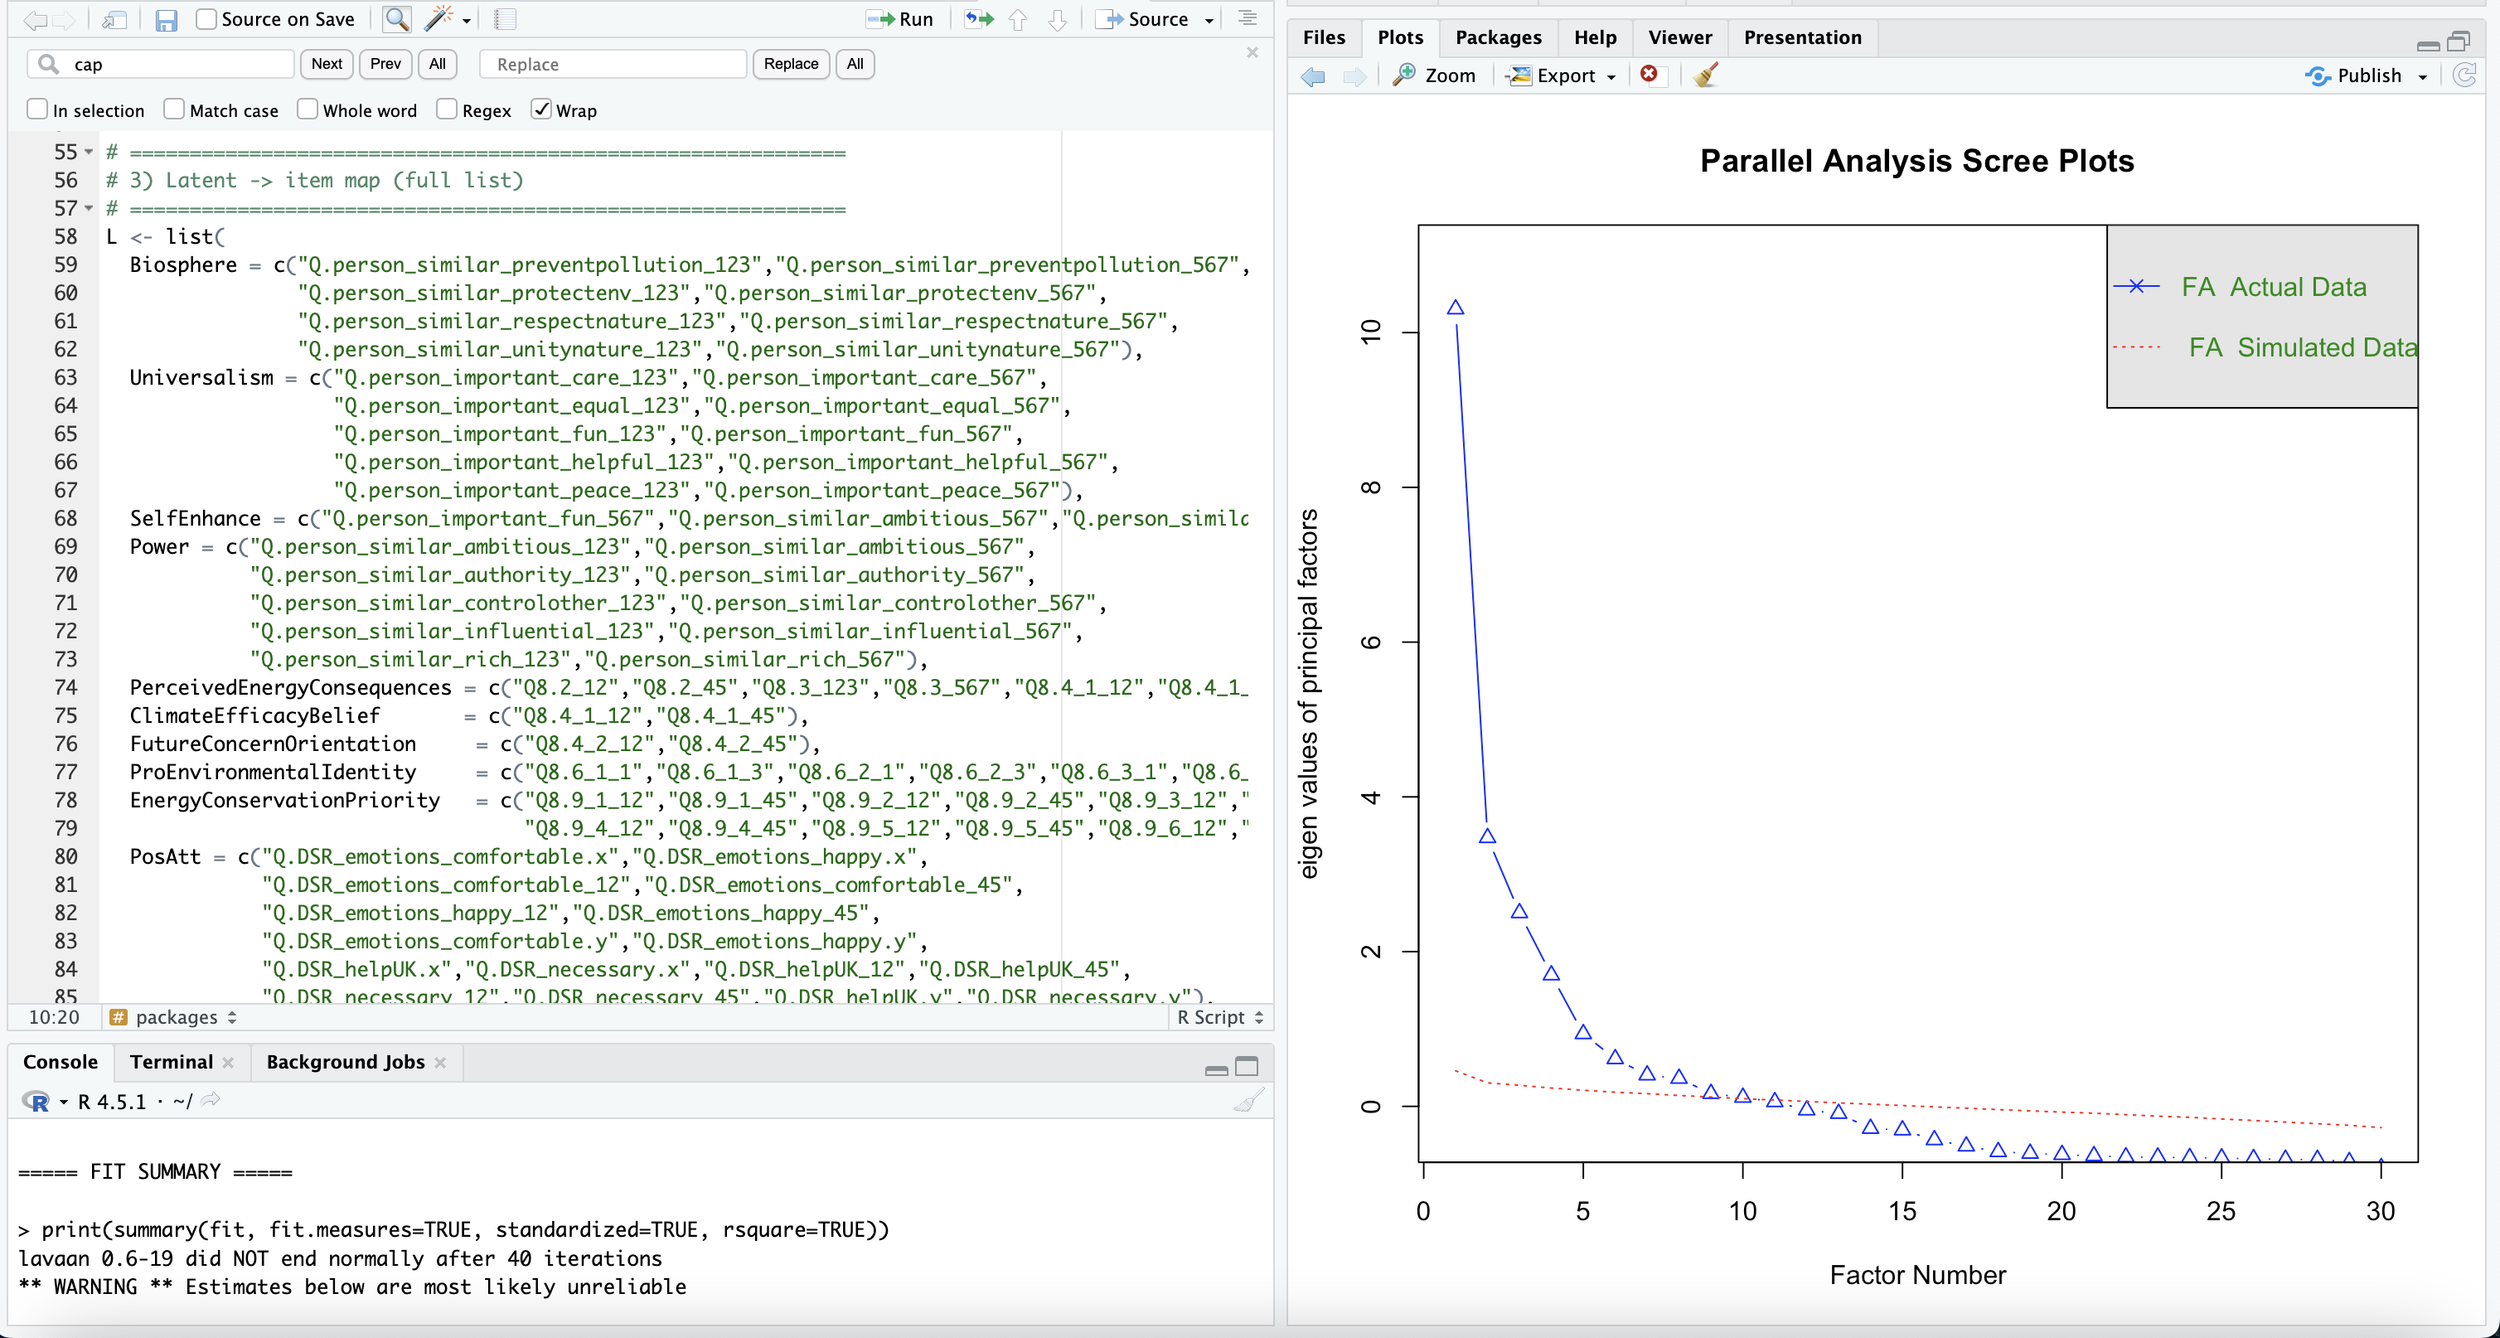Viewport: 2500px width, 1338px height.
Task: Toggle the Match case checkbox
Action: (174, 110)
